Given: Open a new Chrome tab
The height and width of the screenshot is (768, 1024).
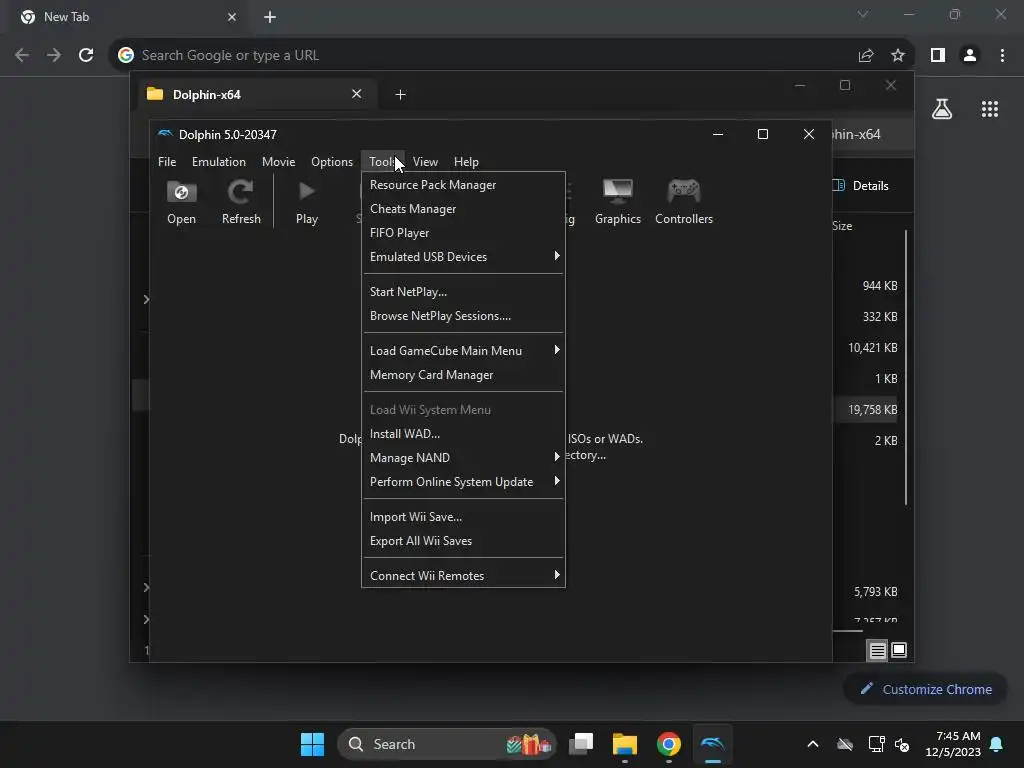Looking at the screenshot, I should (270, 17).
